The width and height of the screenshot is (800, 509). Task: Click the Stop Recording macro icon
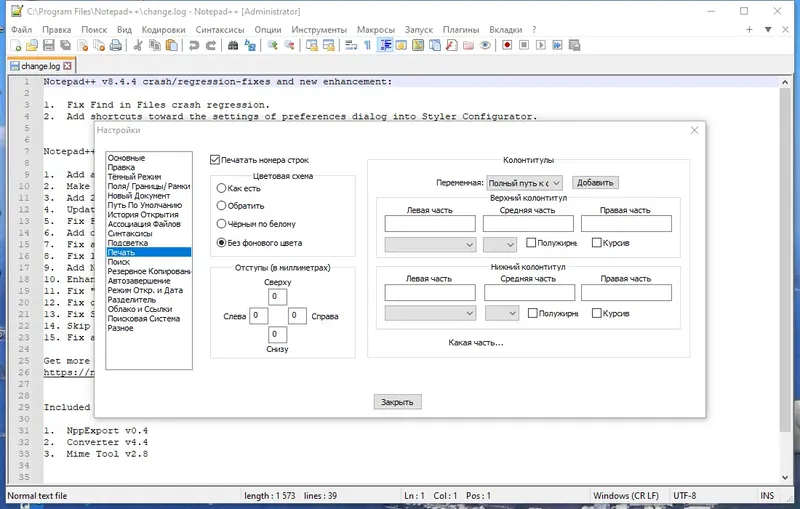tap(523, 45)
